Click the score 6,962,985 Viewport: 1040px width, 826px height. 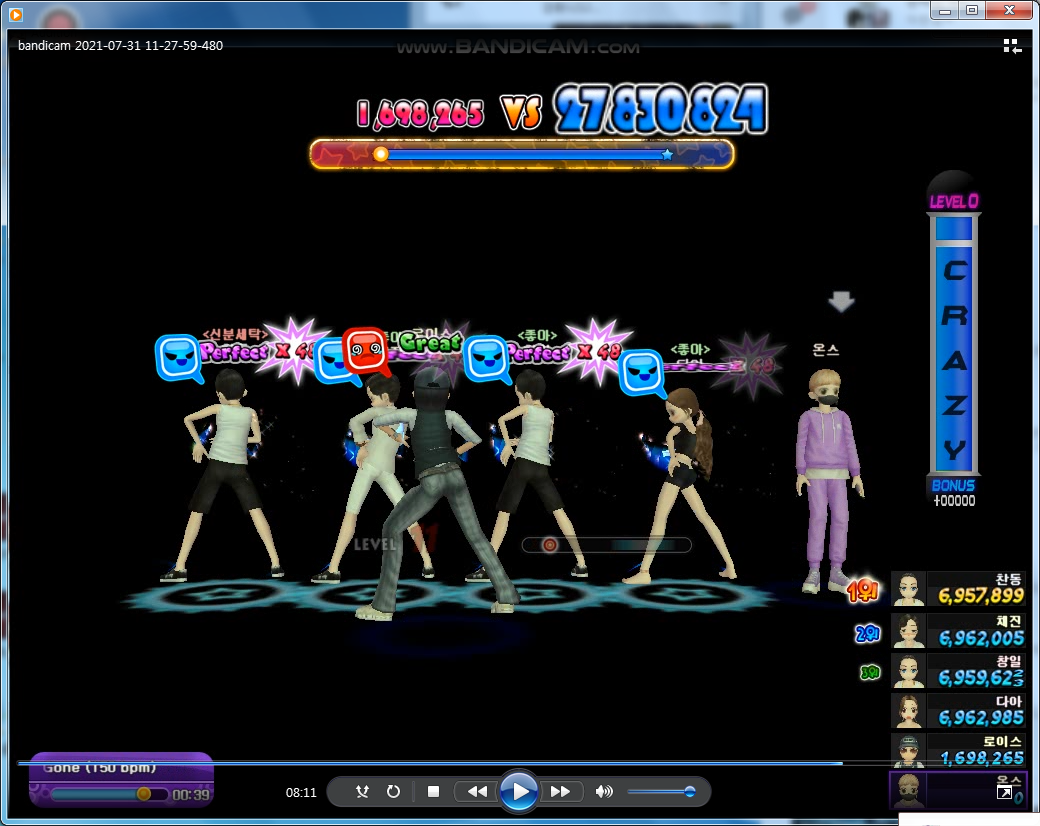coord(981,718)
